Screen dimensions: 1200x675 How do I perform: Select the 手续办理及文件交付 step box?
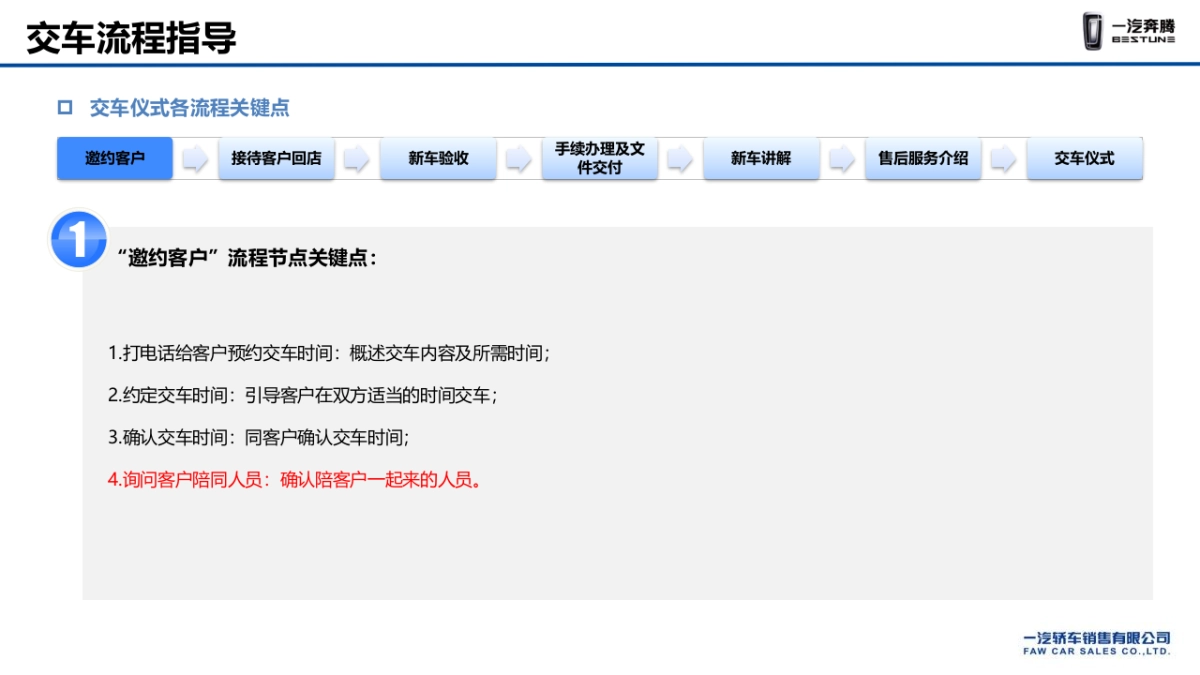600,158
